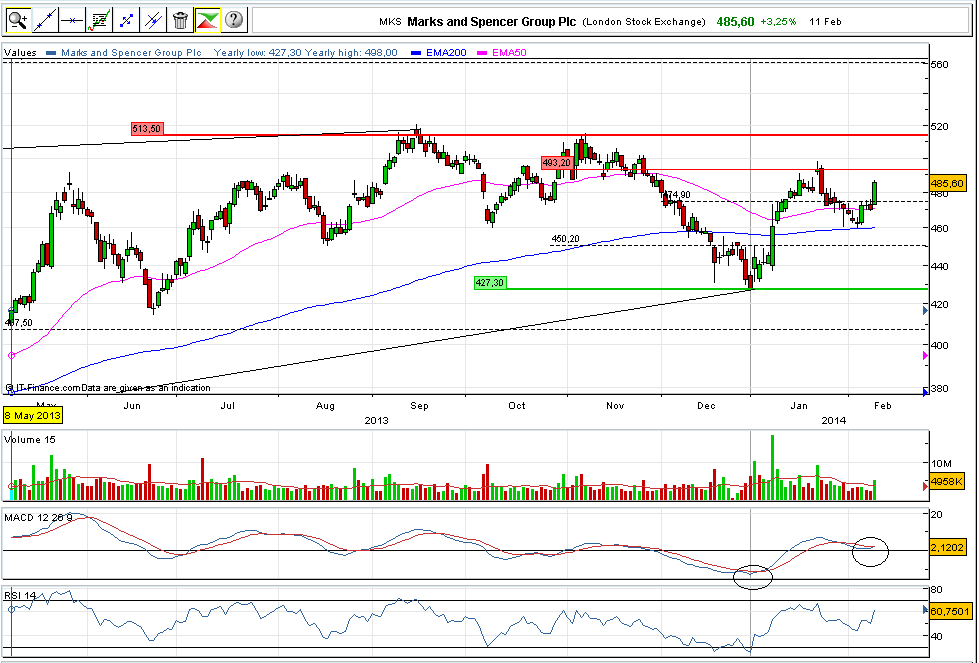Click the 474,90 dashed level label
Viewport: 979px width, 663px height.
(x=677, y=195)
